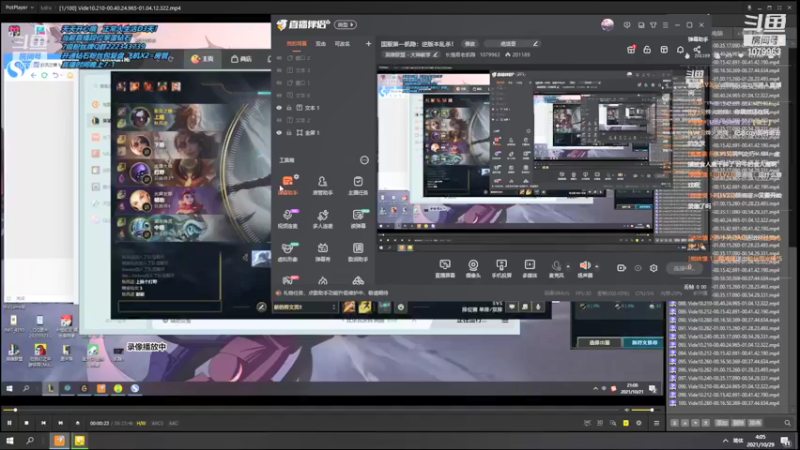Collapse the 工具箱 toolbox section
The height and width of the screenshot is (450, 800).
tap(364, 160)
